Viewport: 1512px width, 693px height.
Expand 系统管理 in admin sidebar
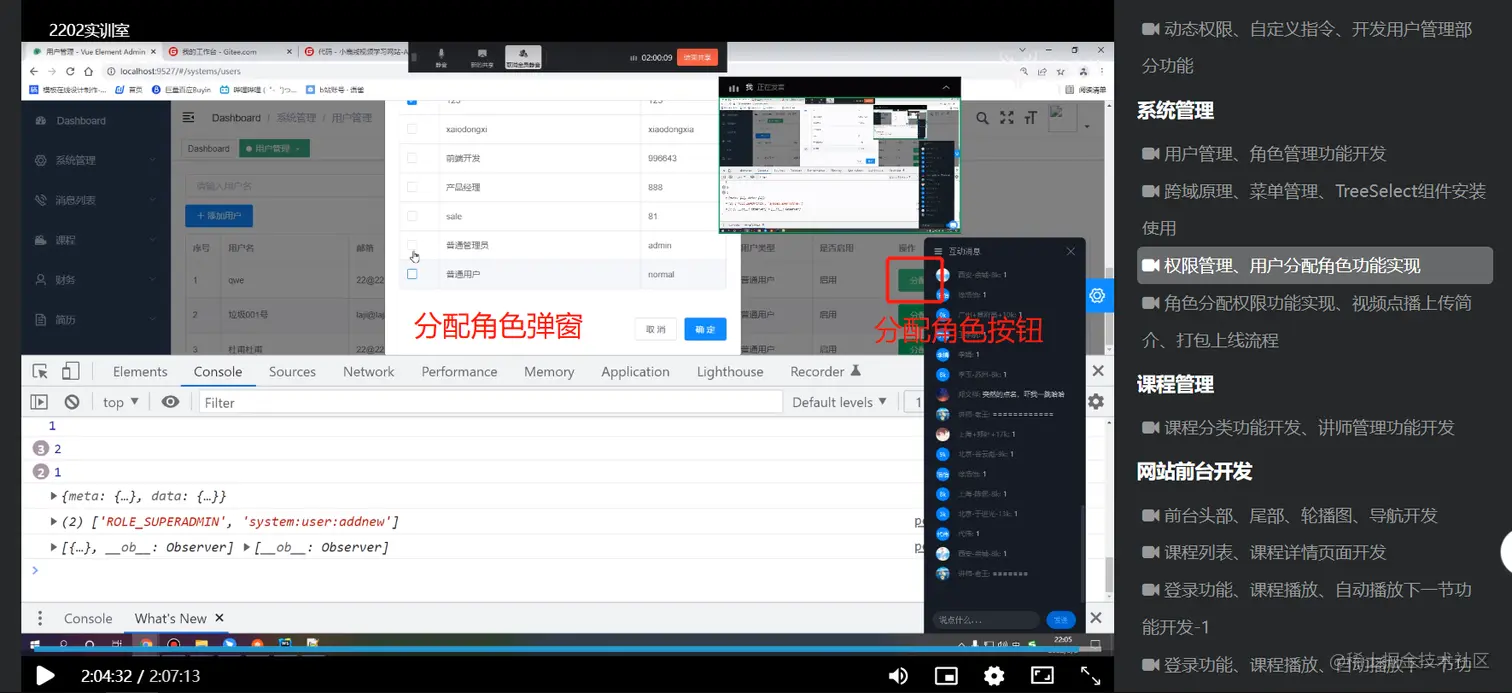(x=96, y=160)
